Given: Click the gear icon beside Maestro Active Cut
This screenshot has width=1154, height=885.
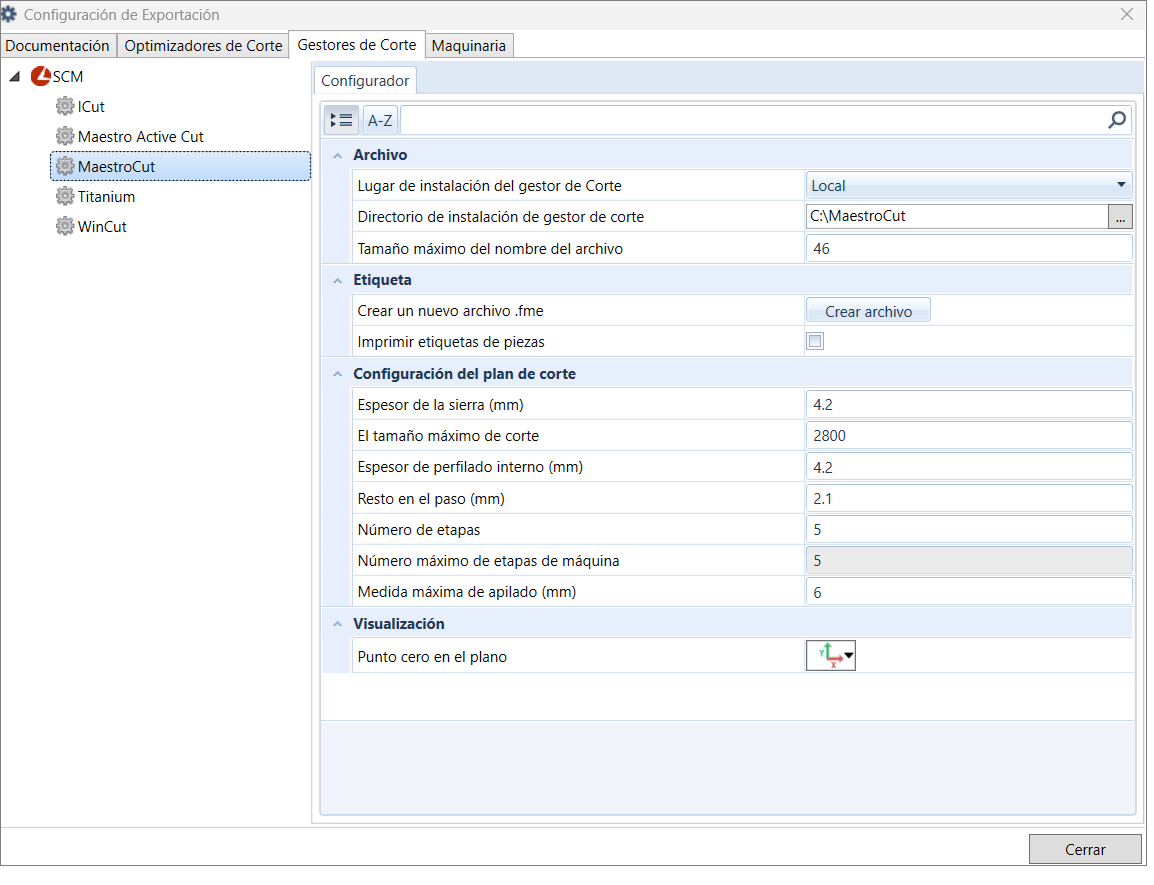Looking at the screenshot, I should click(x=66, y=137).
